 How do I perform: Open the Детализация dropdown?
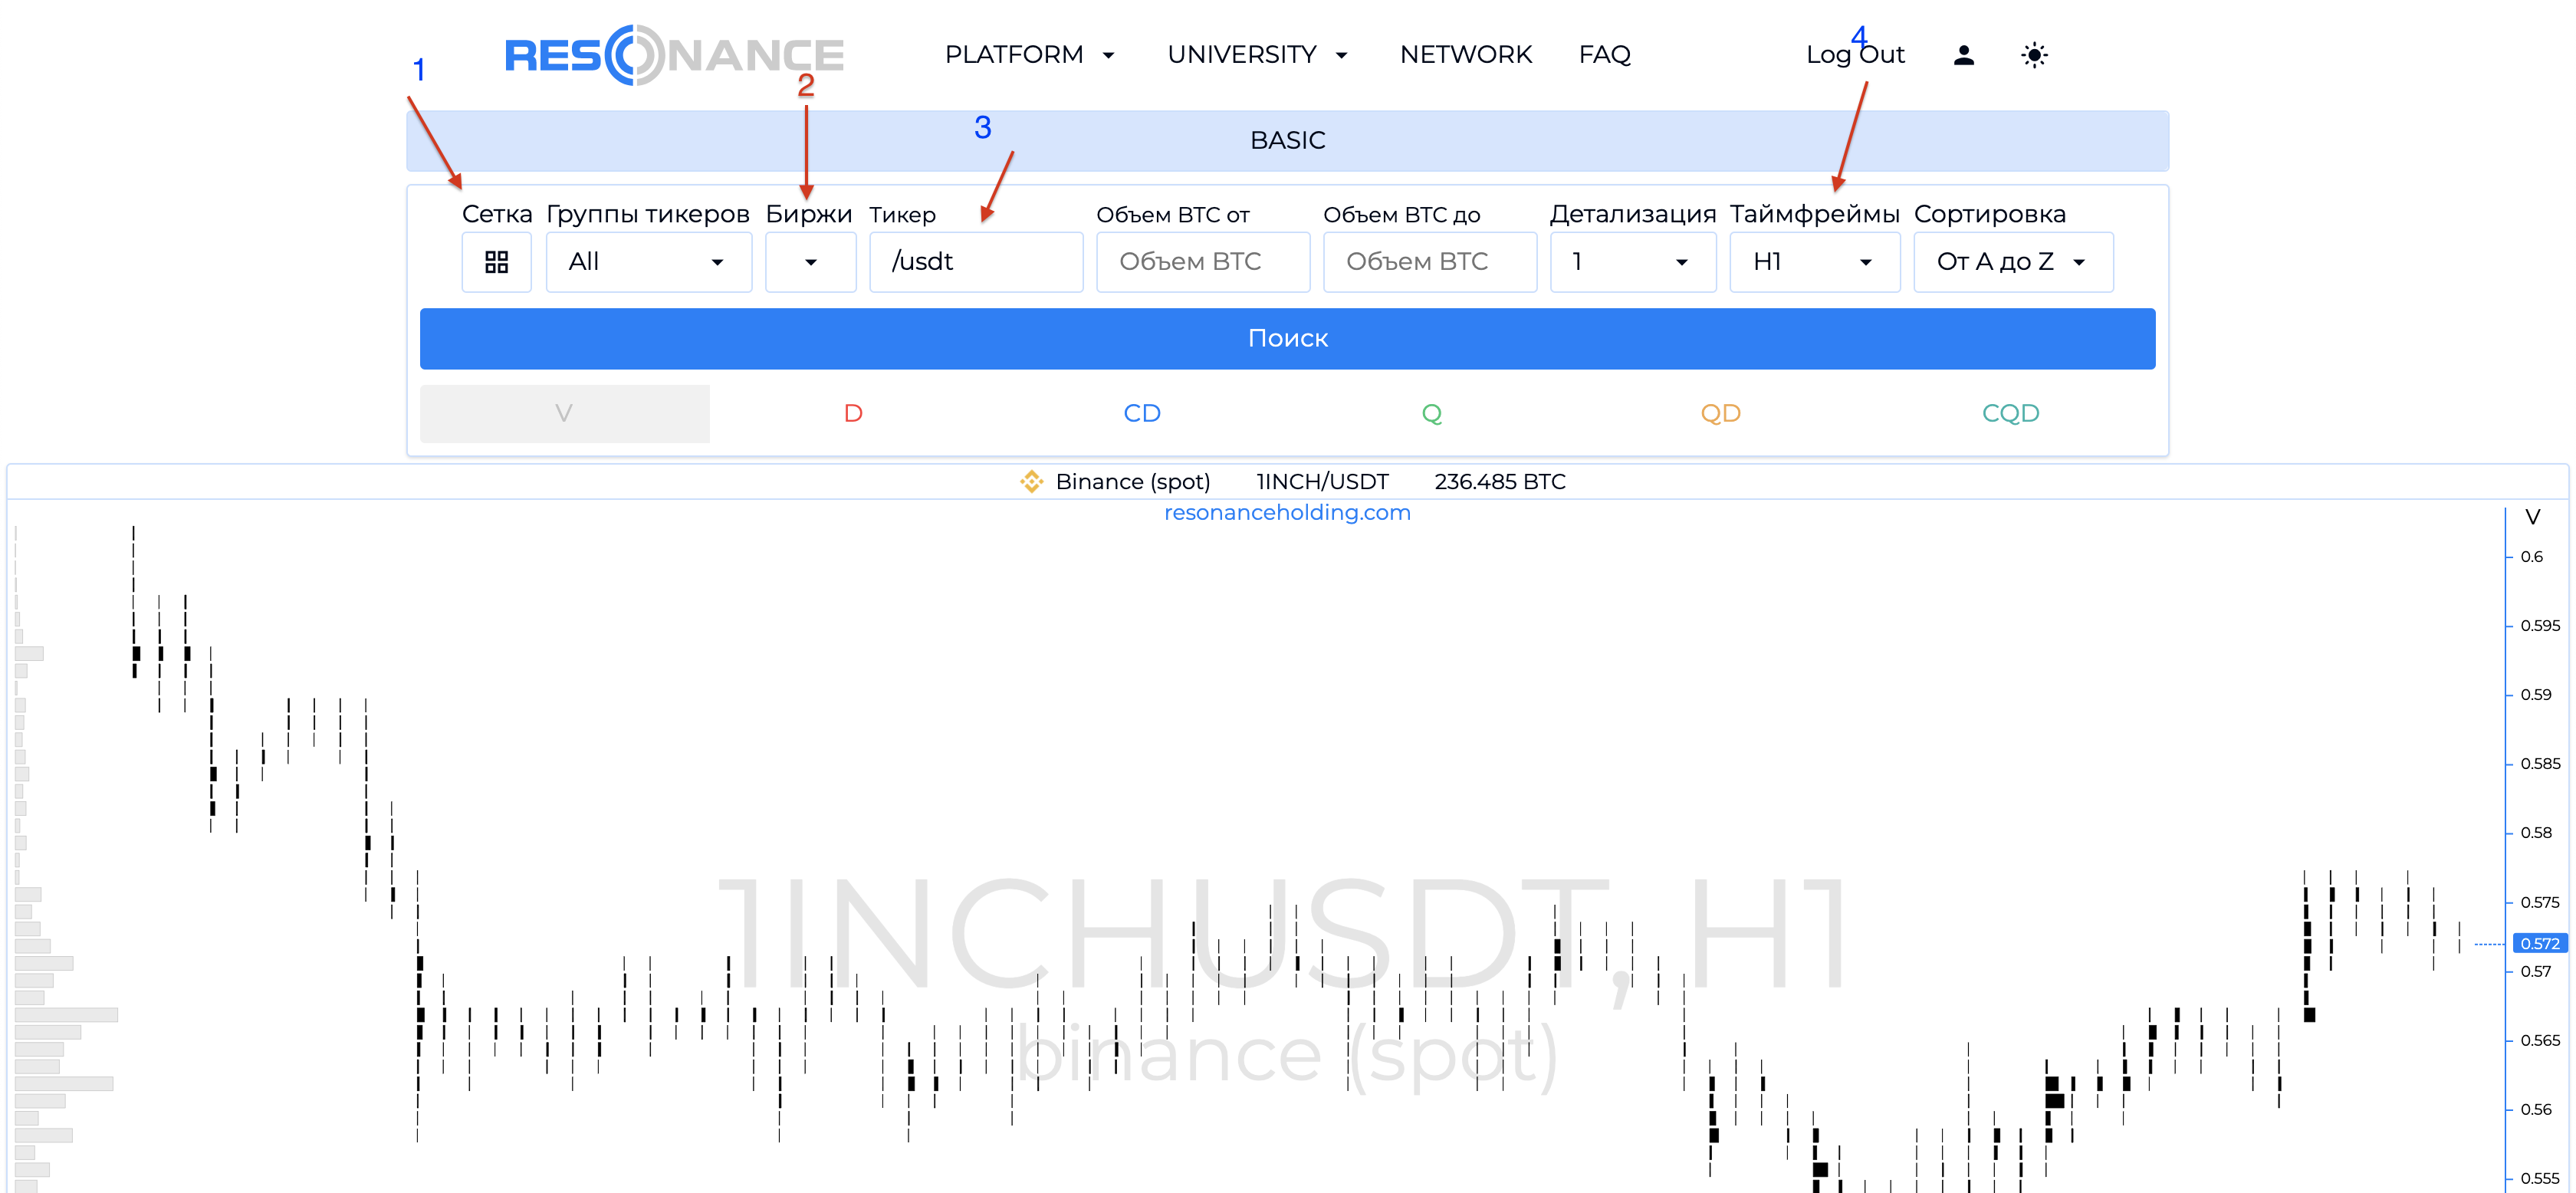pyautogui.click(x=1632, y=262)
